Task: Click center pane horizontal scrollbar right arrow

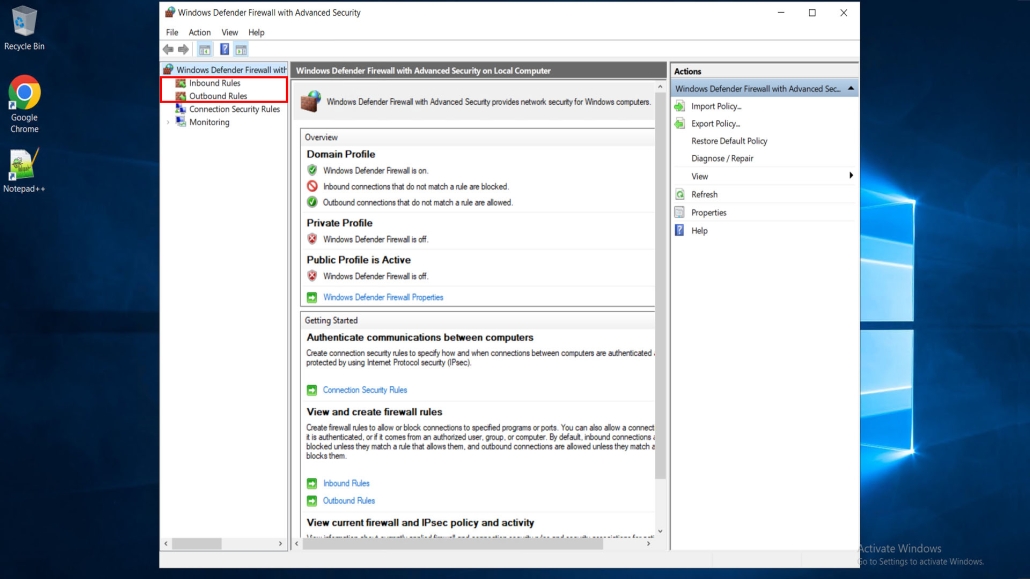Action: [x=648, y=544]
